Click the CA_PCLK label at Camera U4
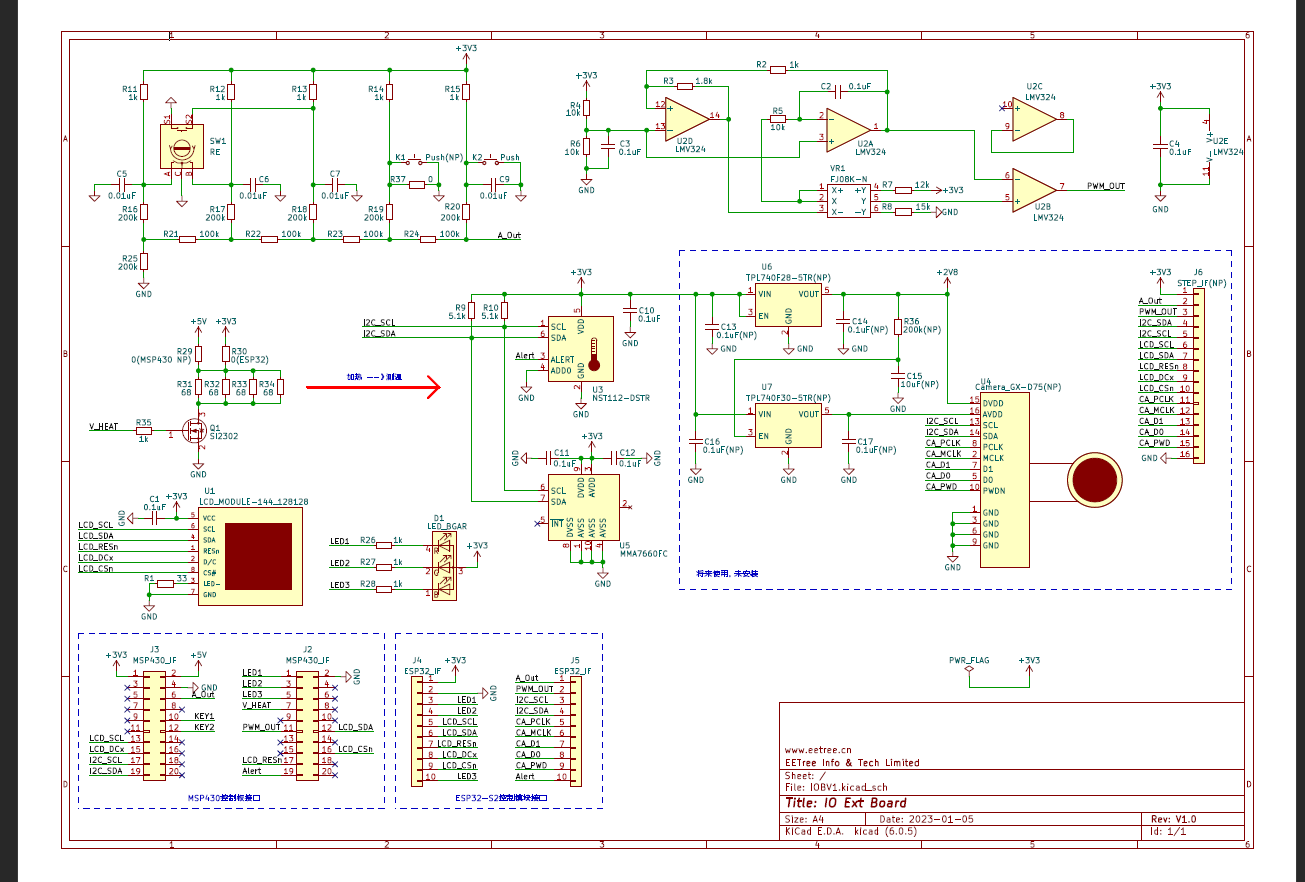This screenshot has width=1305, height=882. 942,442
